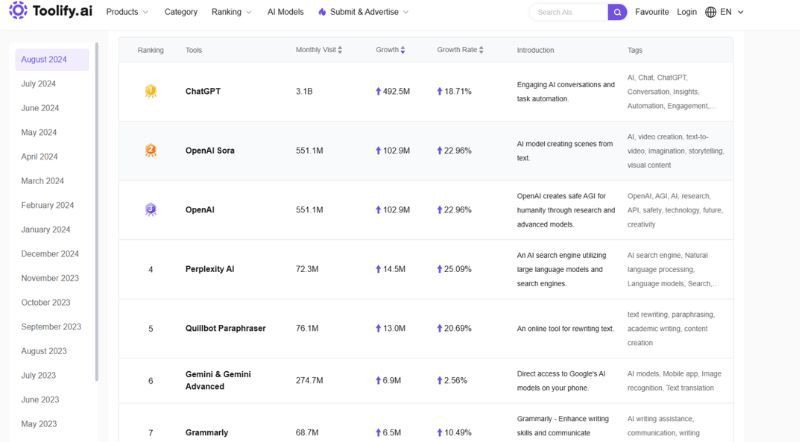Click the 10.49% growth rate value
The height and width of the screenshot is (442, 800).
pos(458,432)
